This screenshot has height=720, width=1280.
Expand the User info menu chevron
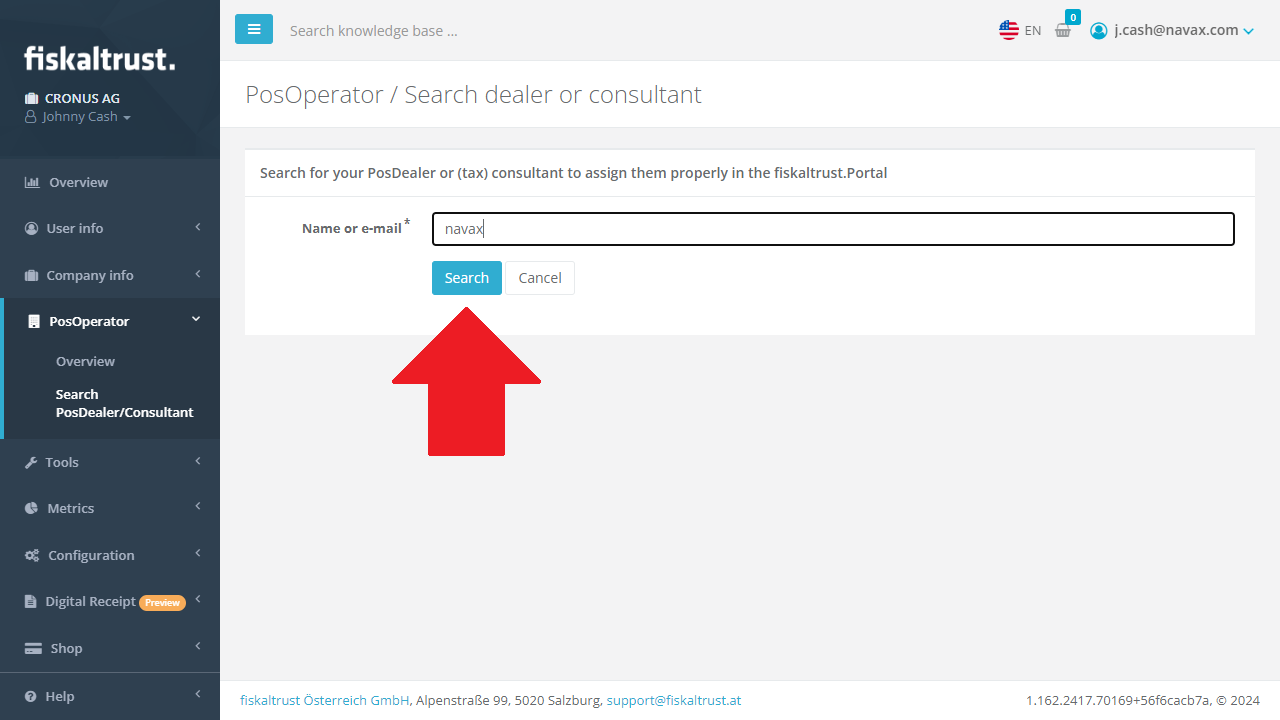(198, 228)
